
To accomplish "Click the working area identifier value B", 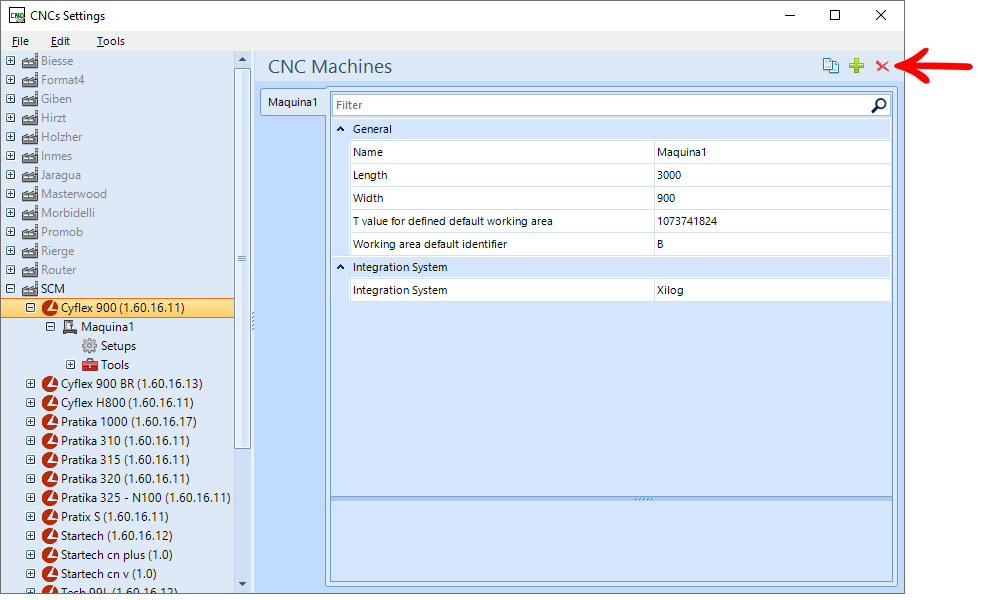I will (x=773, y=244).
